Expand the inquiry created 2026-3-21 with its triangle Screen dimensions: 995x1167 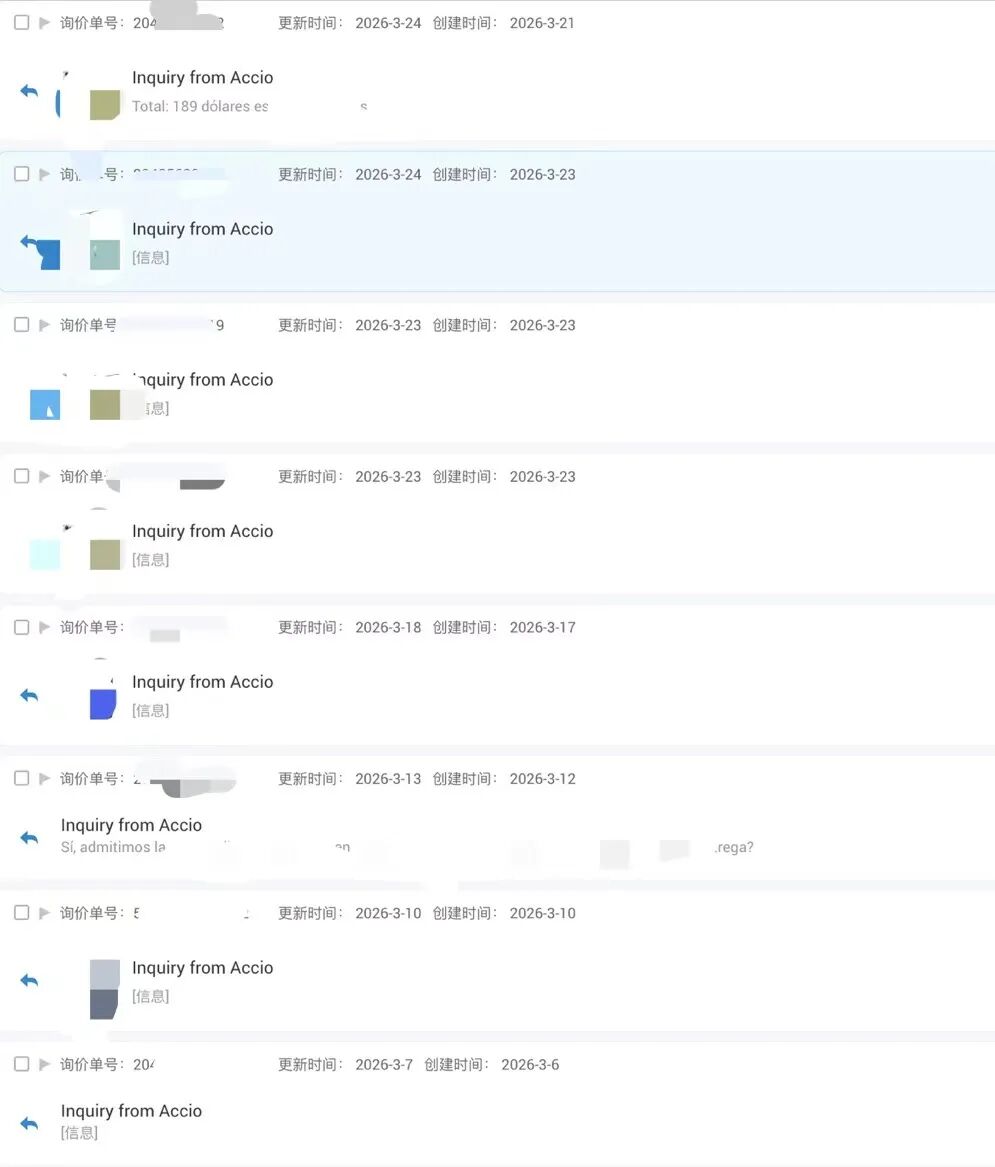click(x=45, y=22)
